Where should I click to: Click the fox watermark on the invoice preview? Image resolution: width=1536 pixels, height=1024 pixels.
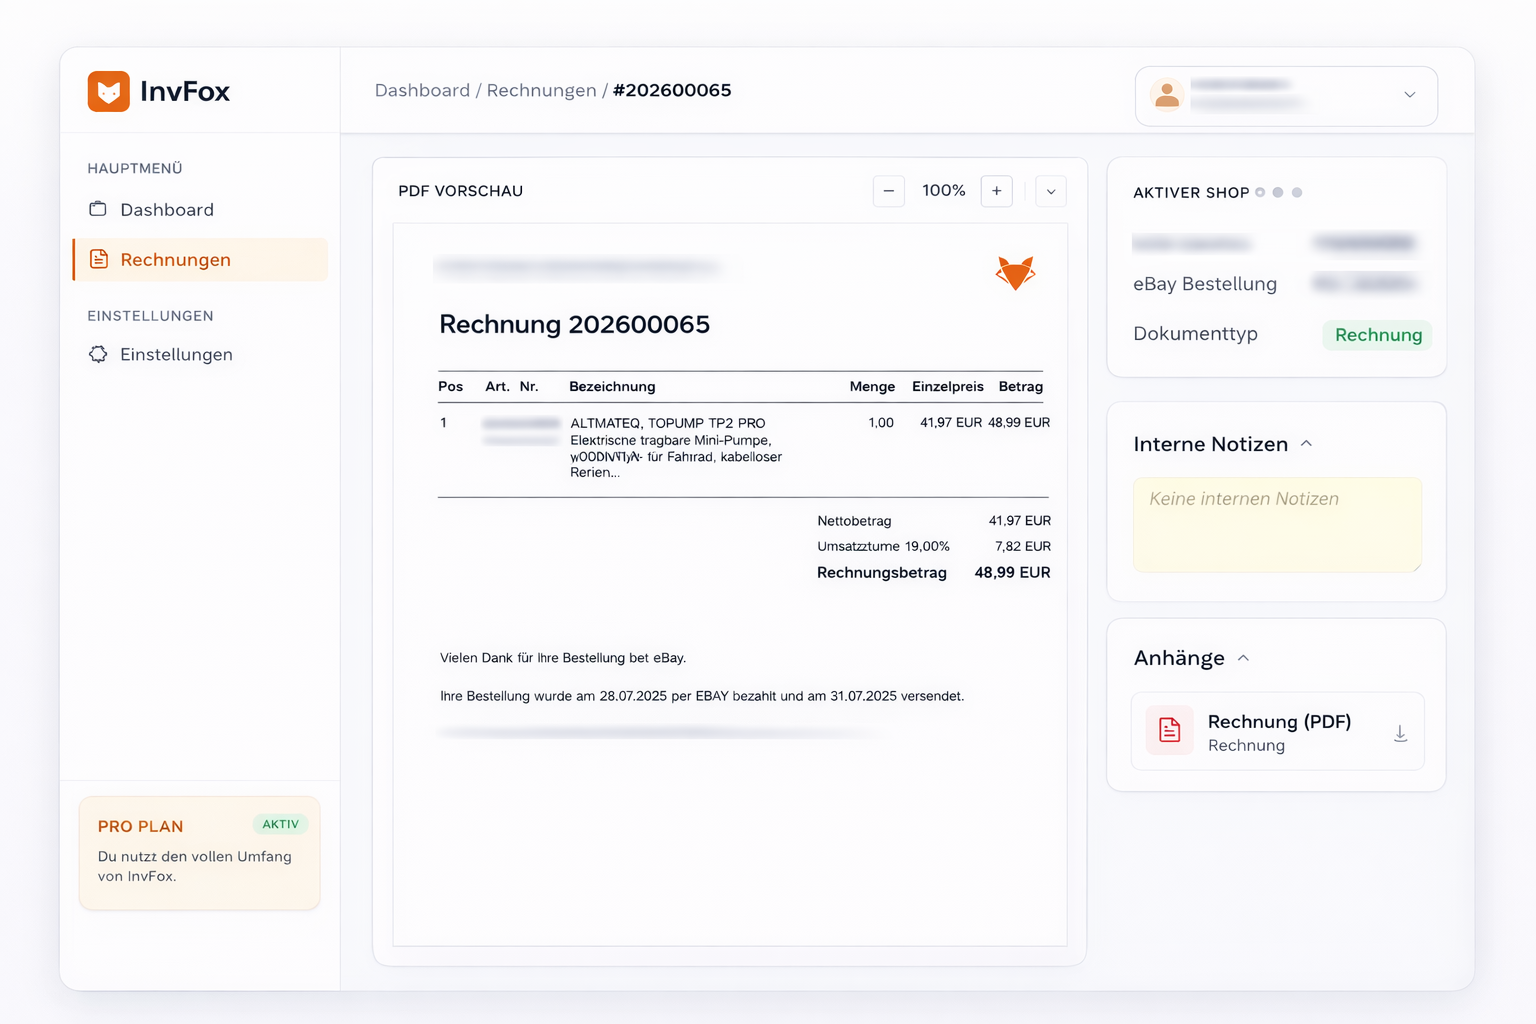[1016, 273]
